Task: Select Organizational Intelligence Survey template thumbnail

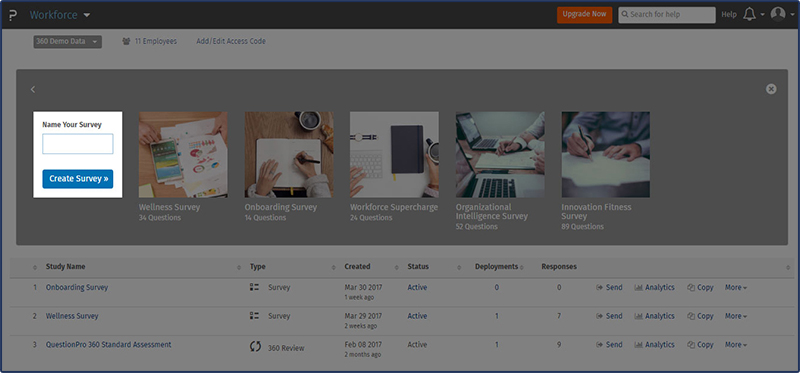Action: click(500, 155)
